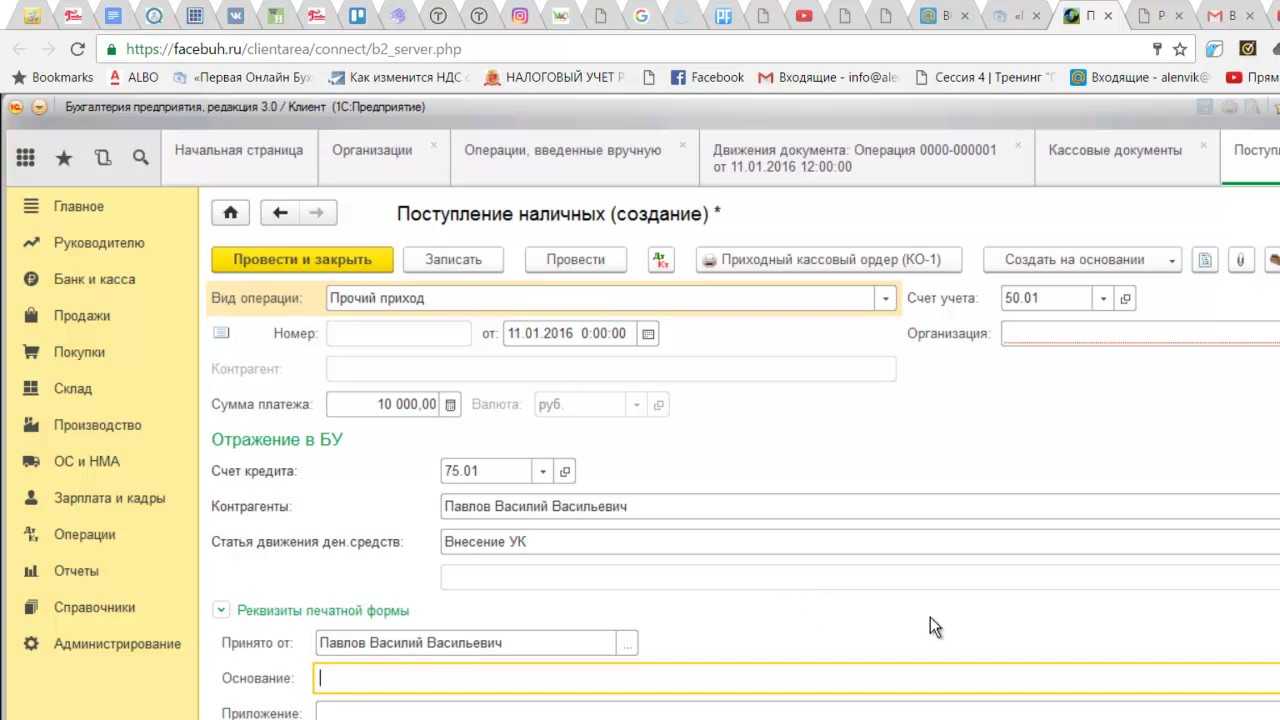Click Контрагенты field with Павлов Василий Васильевич
The height and width of the screenshot is (720, 1280).
coord(860,507)
